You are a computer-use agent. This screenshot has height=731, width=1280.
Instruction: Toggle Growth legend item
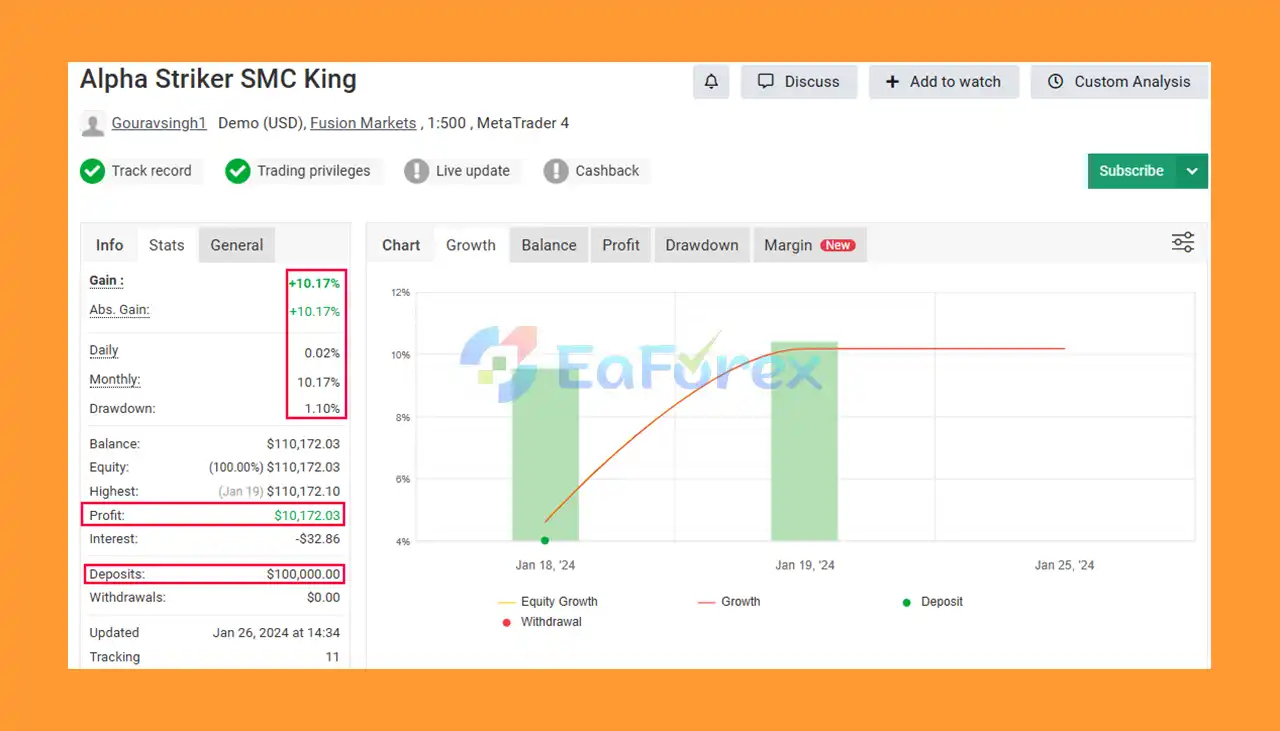pyautogui.click(x=728, y=602)
